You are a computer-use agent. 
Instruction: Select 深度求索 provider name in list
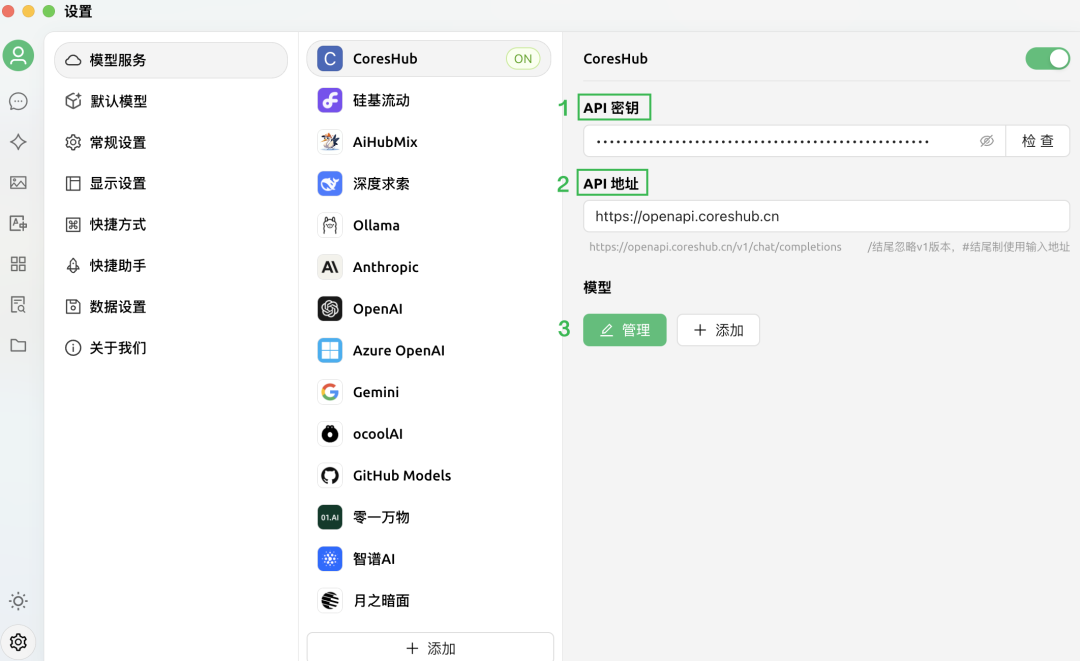[381, 184]
